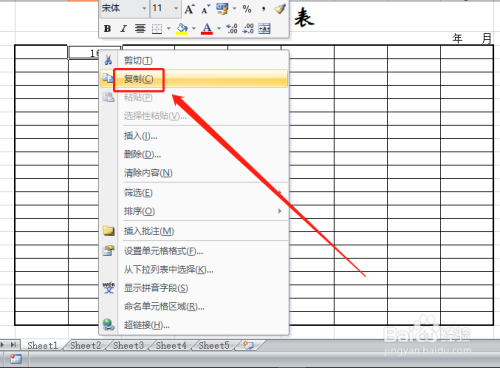Choose 命名单元格区域(R)... entry
The width and height of the screenshot is (500, 368).
coord(194,306)
